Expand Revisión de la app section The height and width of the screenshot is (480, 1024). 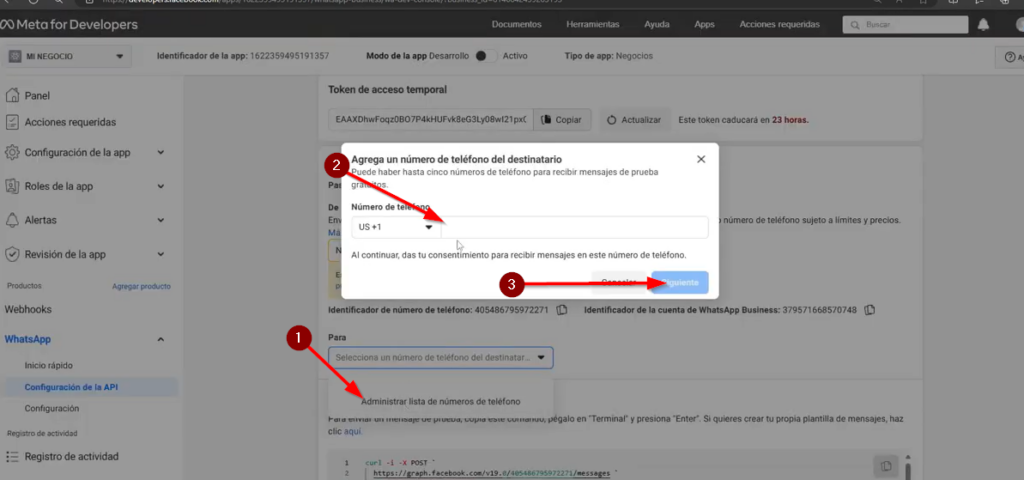pos(161,254)
